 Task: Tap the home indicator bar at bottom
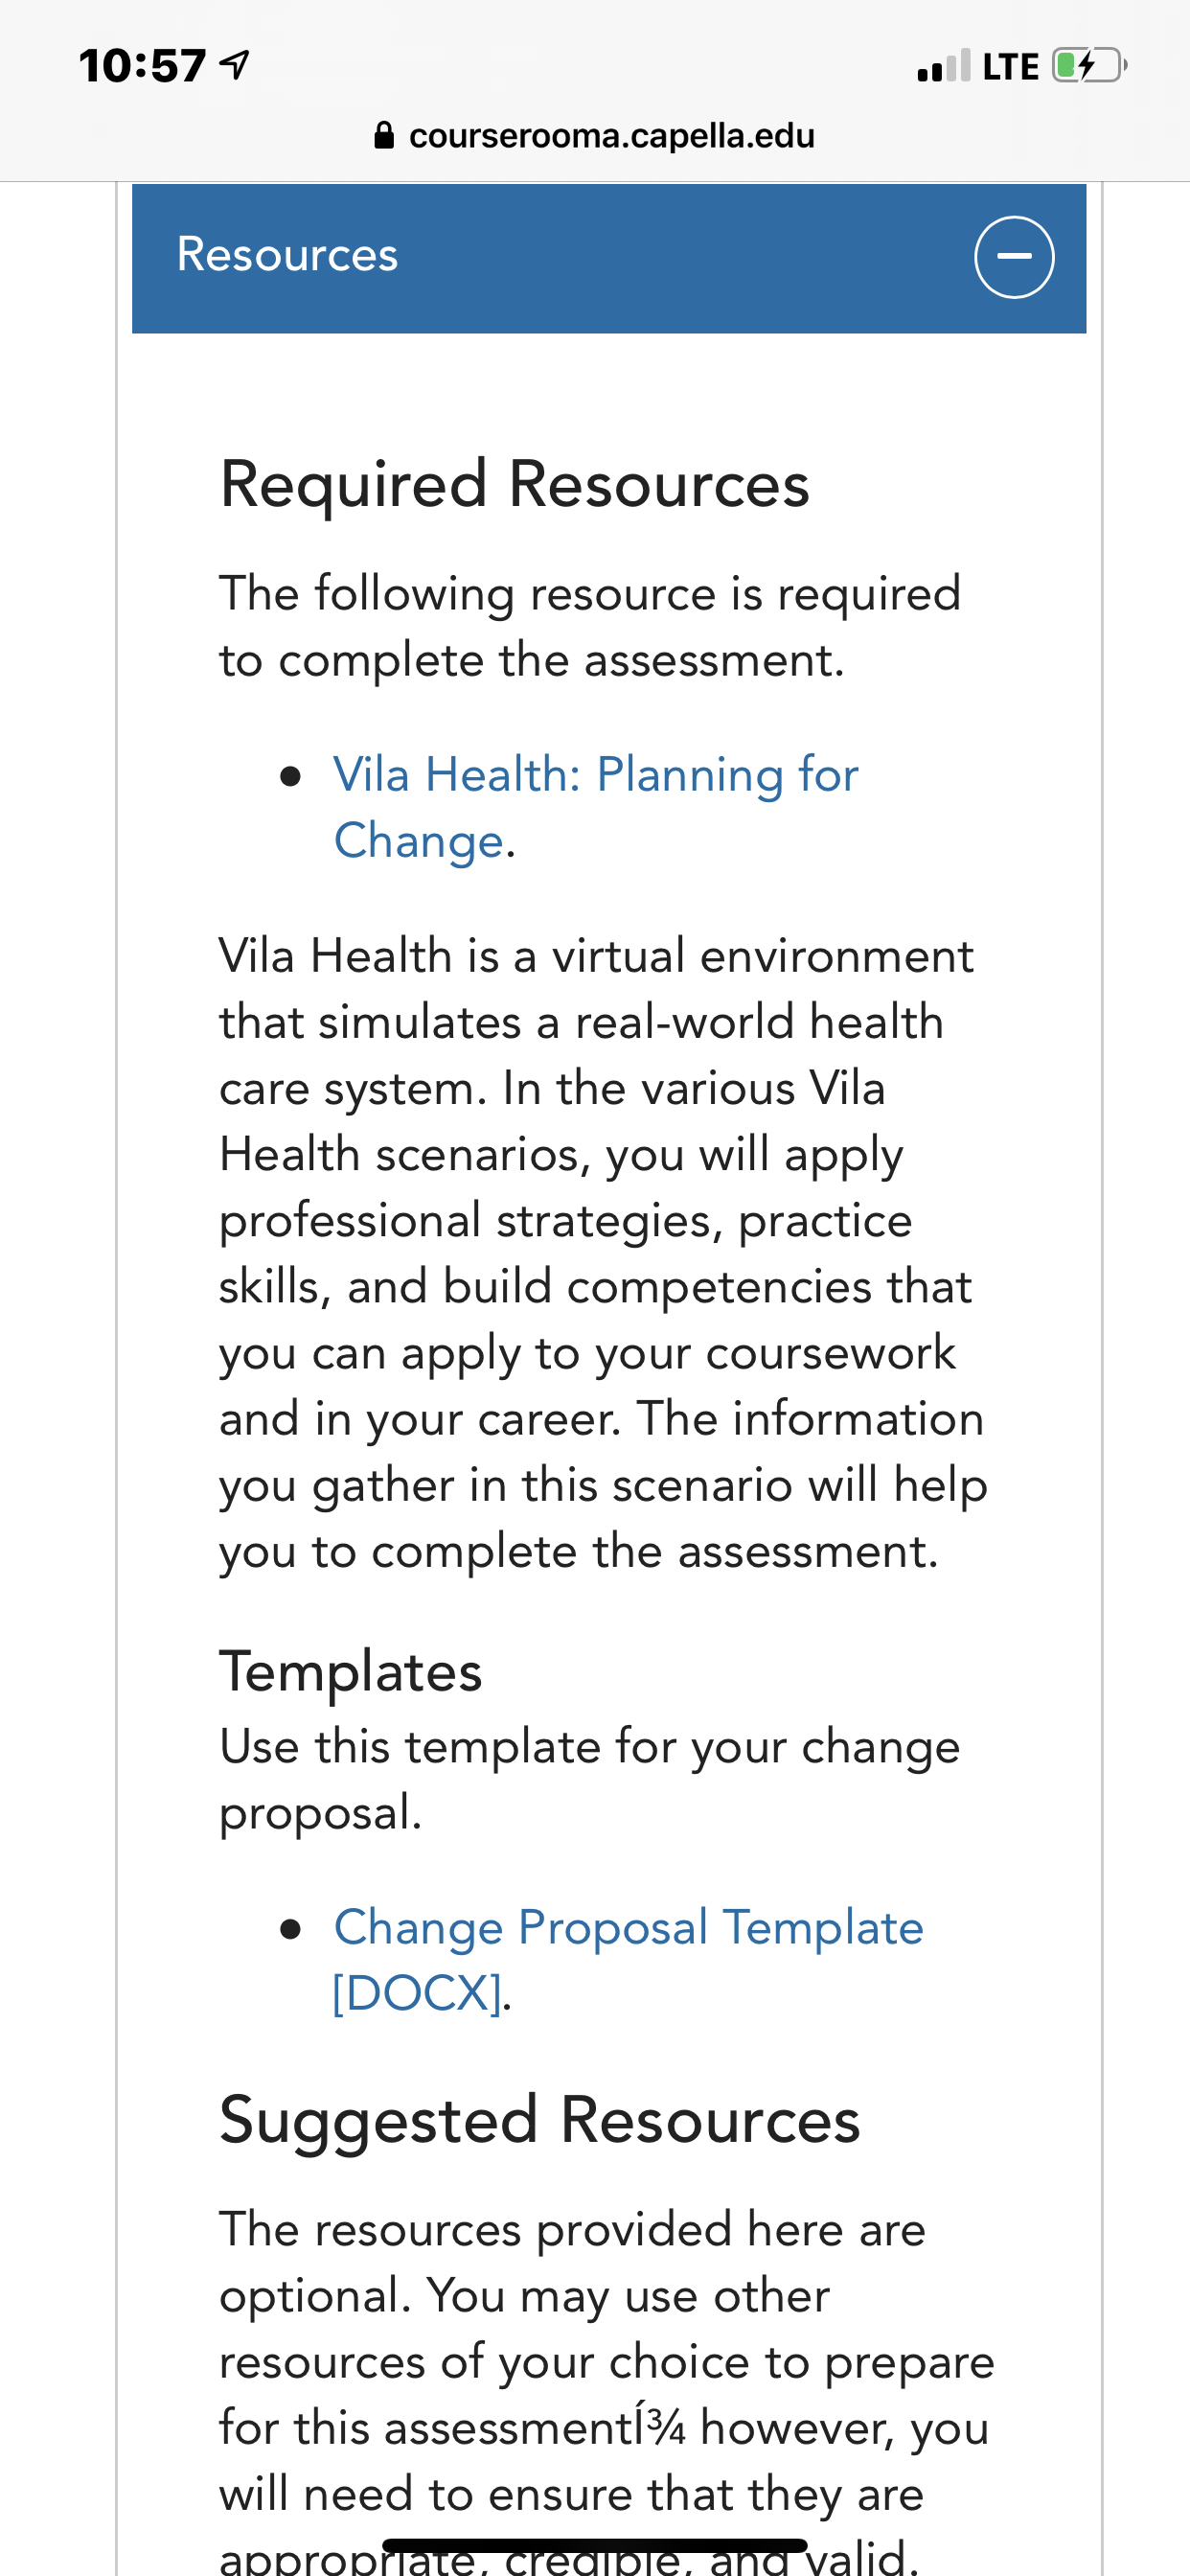pyautogui.click(x=595, y=2545)
